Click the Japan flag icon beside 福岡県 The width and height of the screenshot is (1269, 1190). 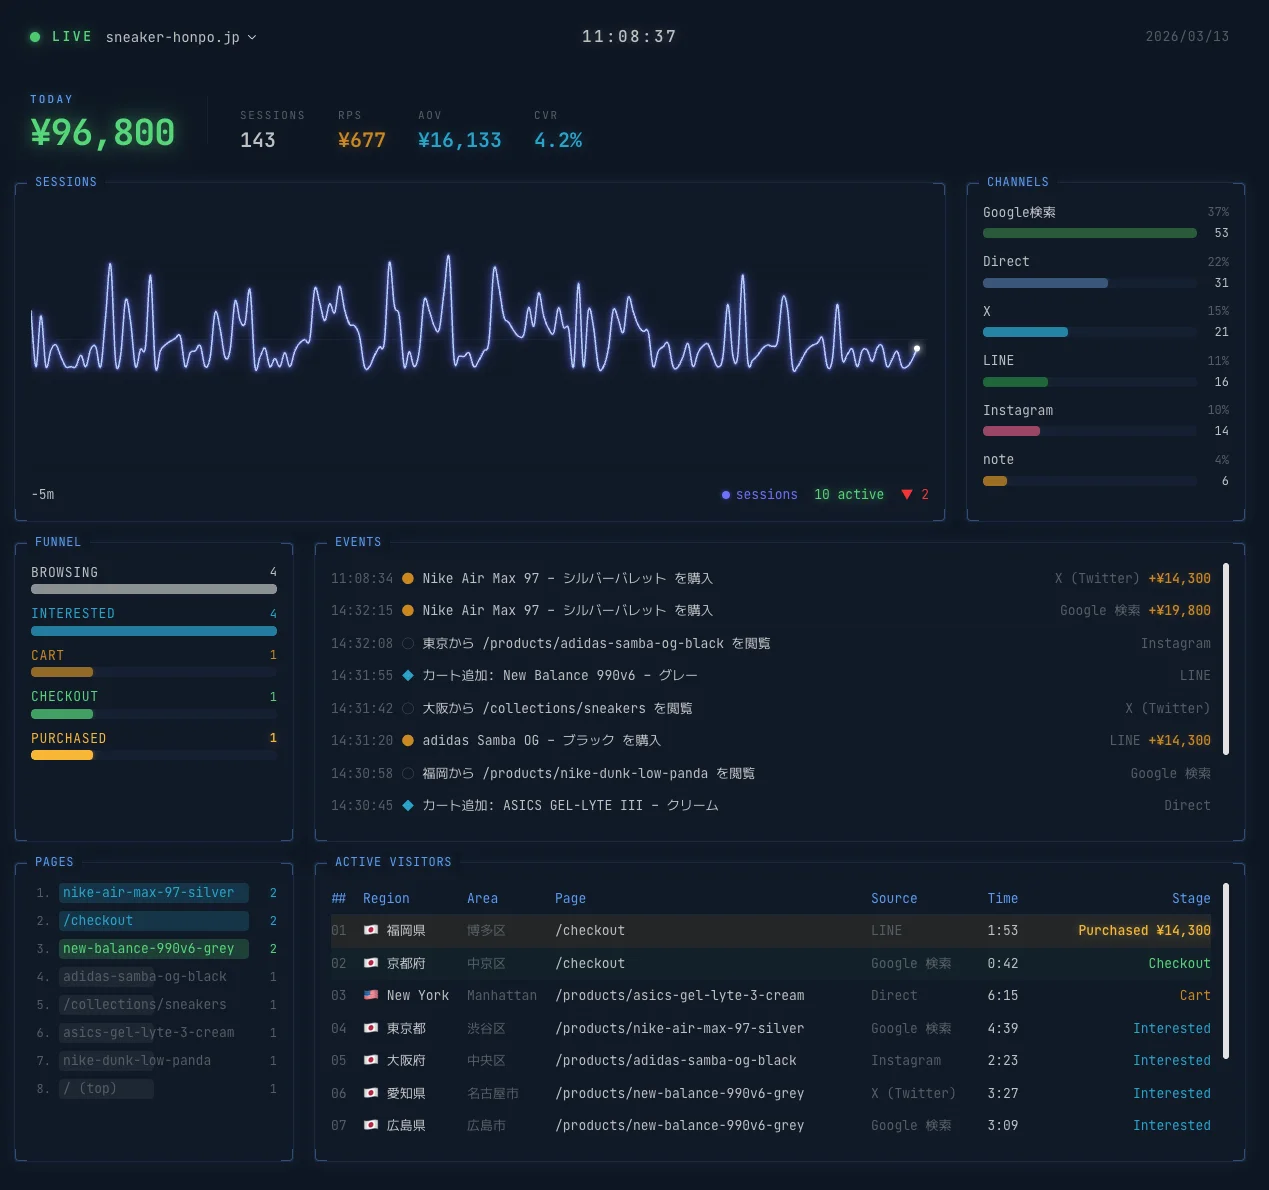click(371, 930)
